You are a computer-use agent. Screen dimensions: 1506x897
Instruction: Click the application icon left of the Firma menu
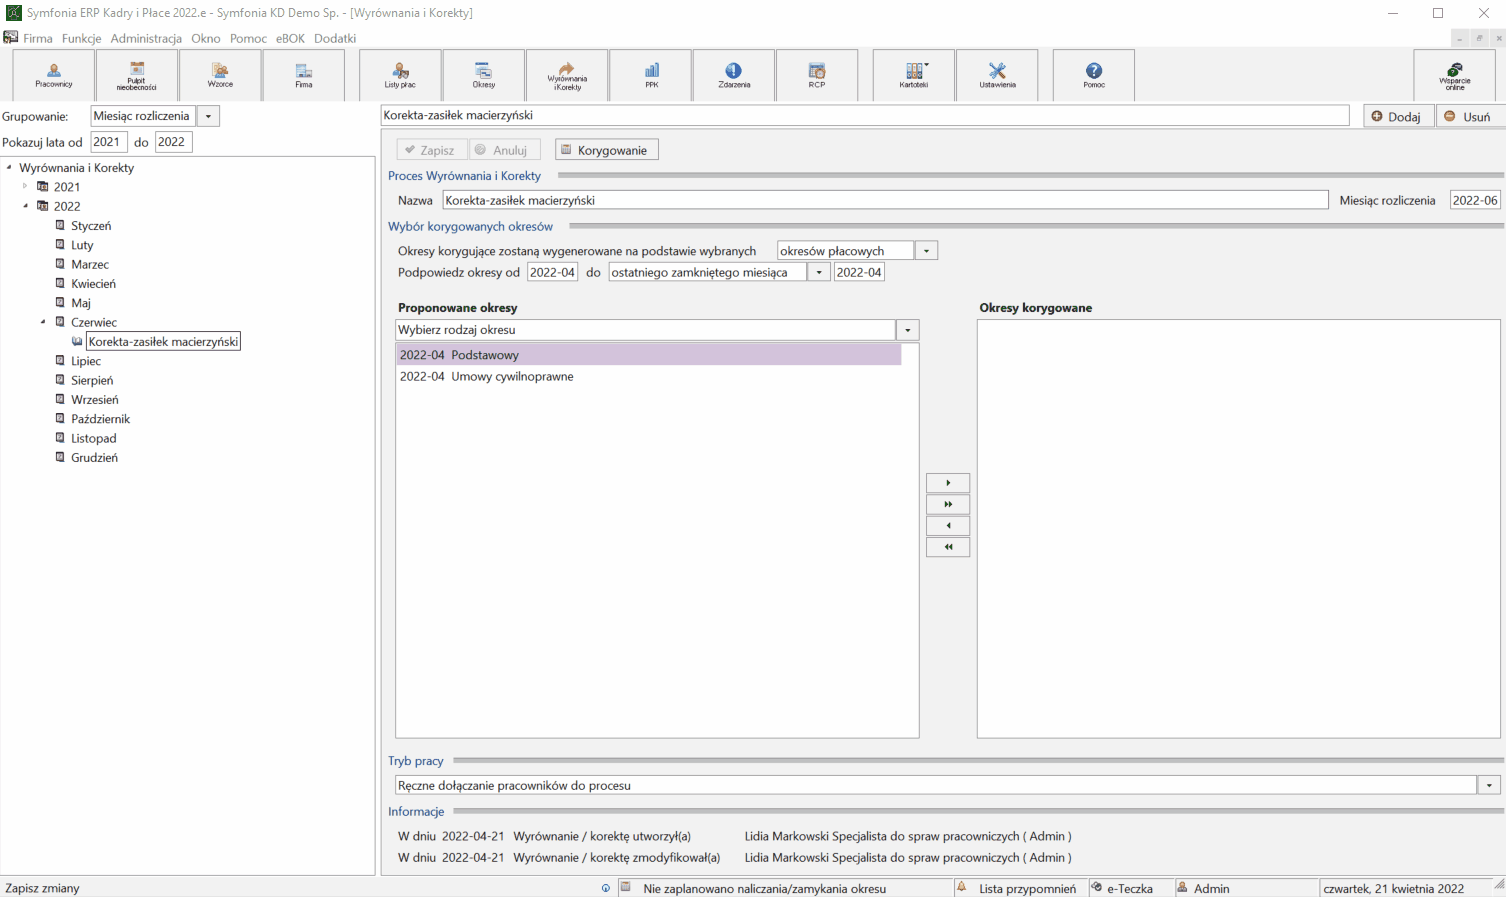click(10, 38)
